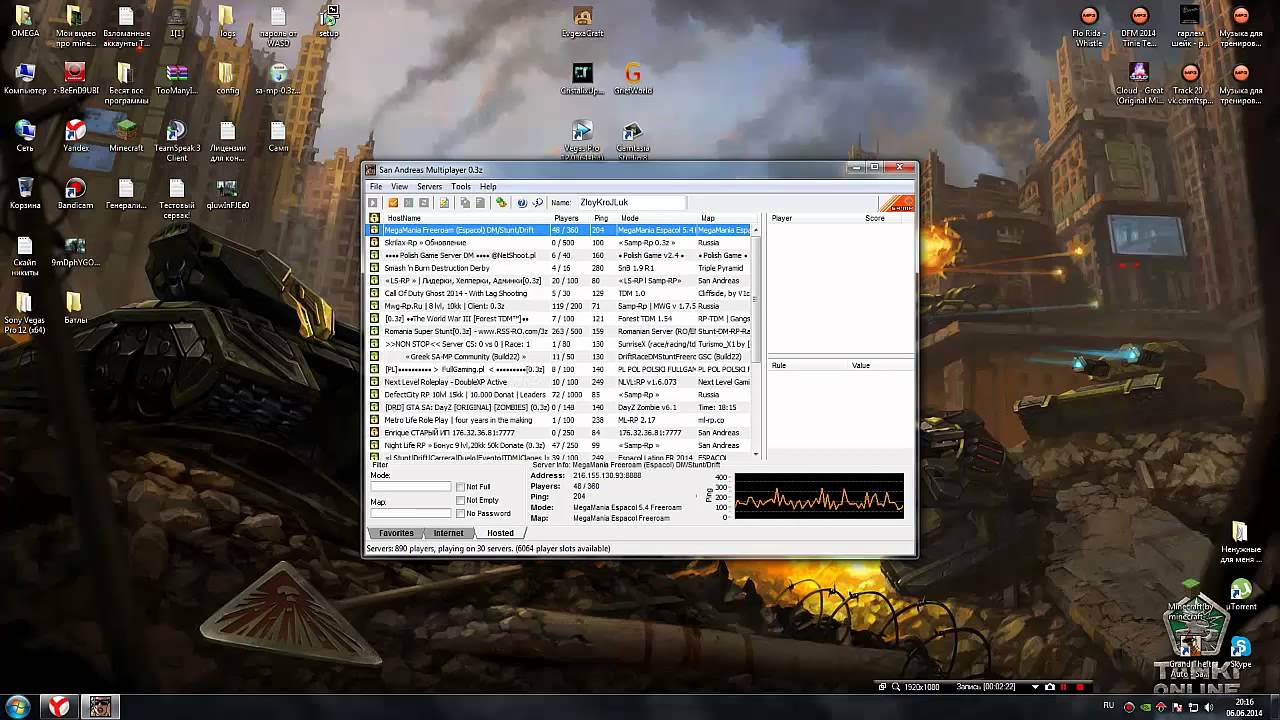
Task: Click the About SA-MP toolbar icon
Action: coord(537,203)
